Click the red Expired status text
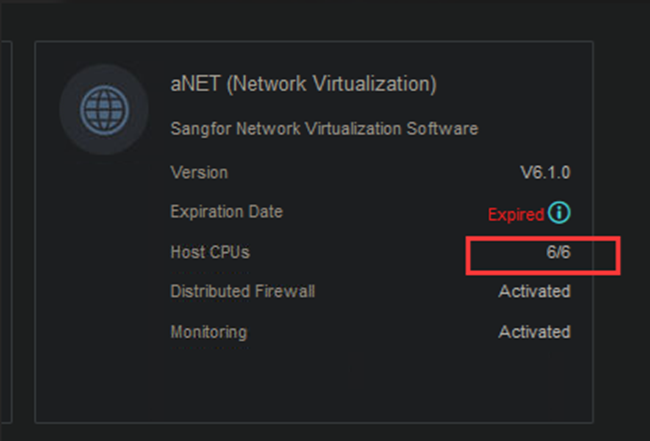Viewport: 650px width, 441px height. 515,214
